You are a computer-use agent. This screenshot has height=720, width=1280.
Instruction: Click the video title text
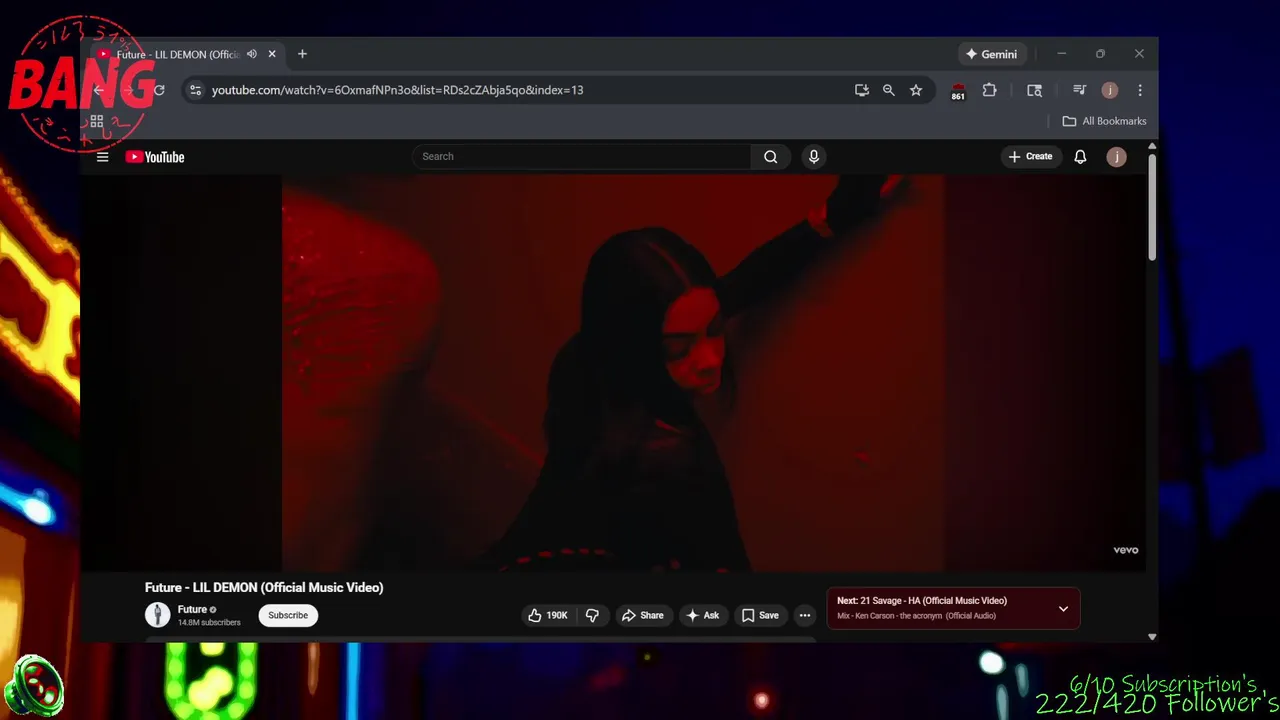[264, 588]
